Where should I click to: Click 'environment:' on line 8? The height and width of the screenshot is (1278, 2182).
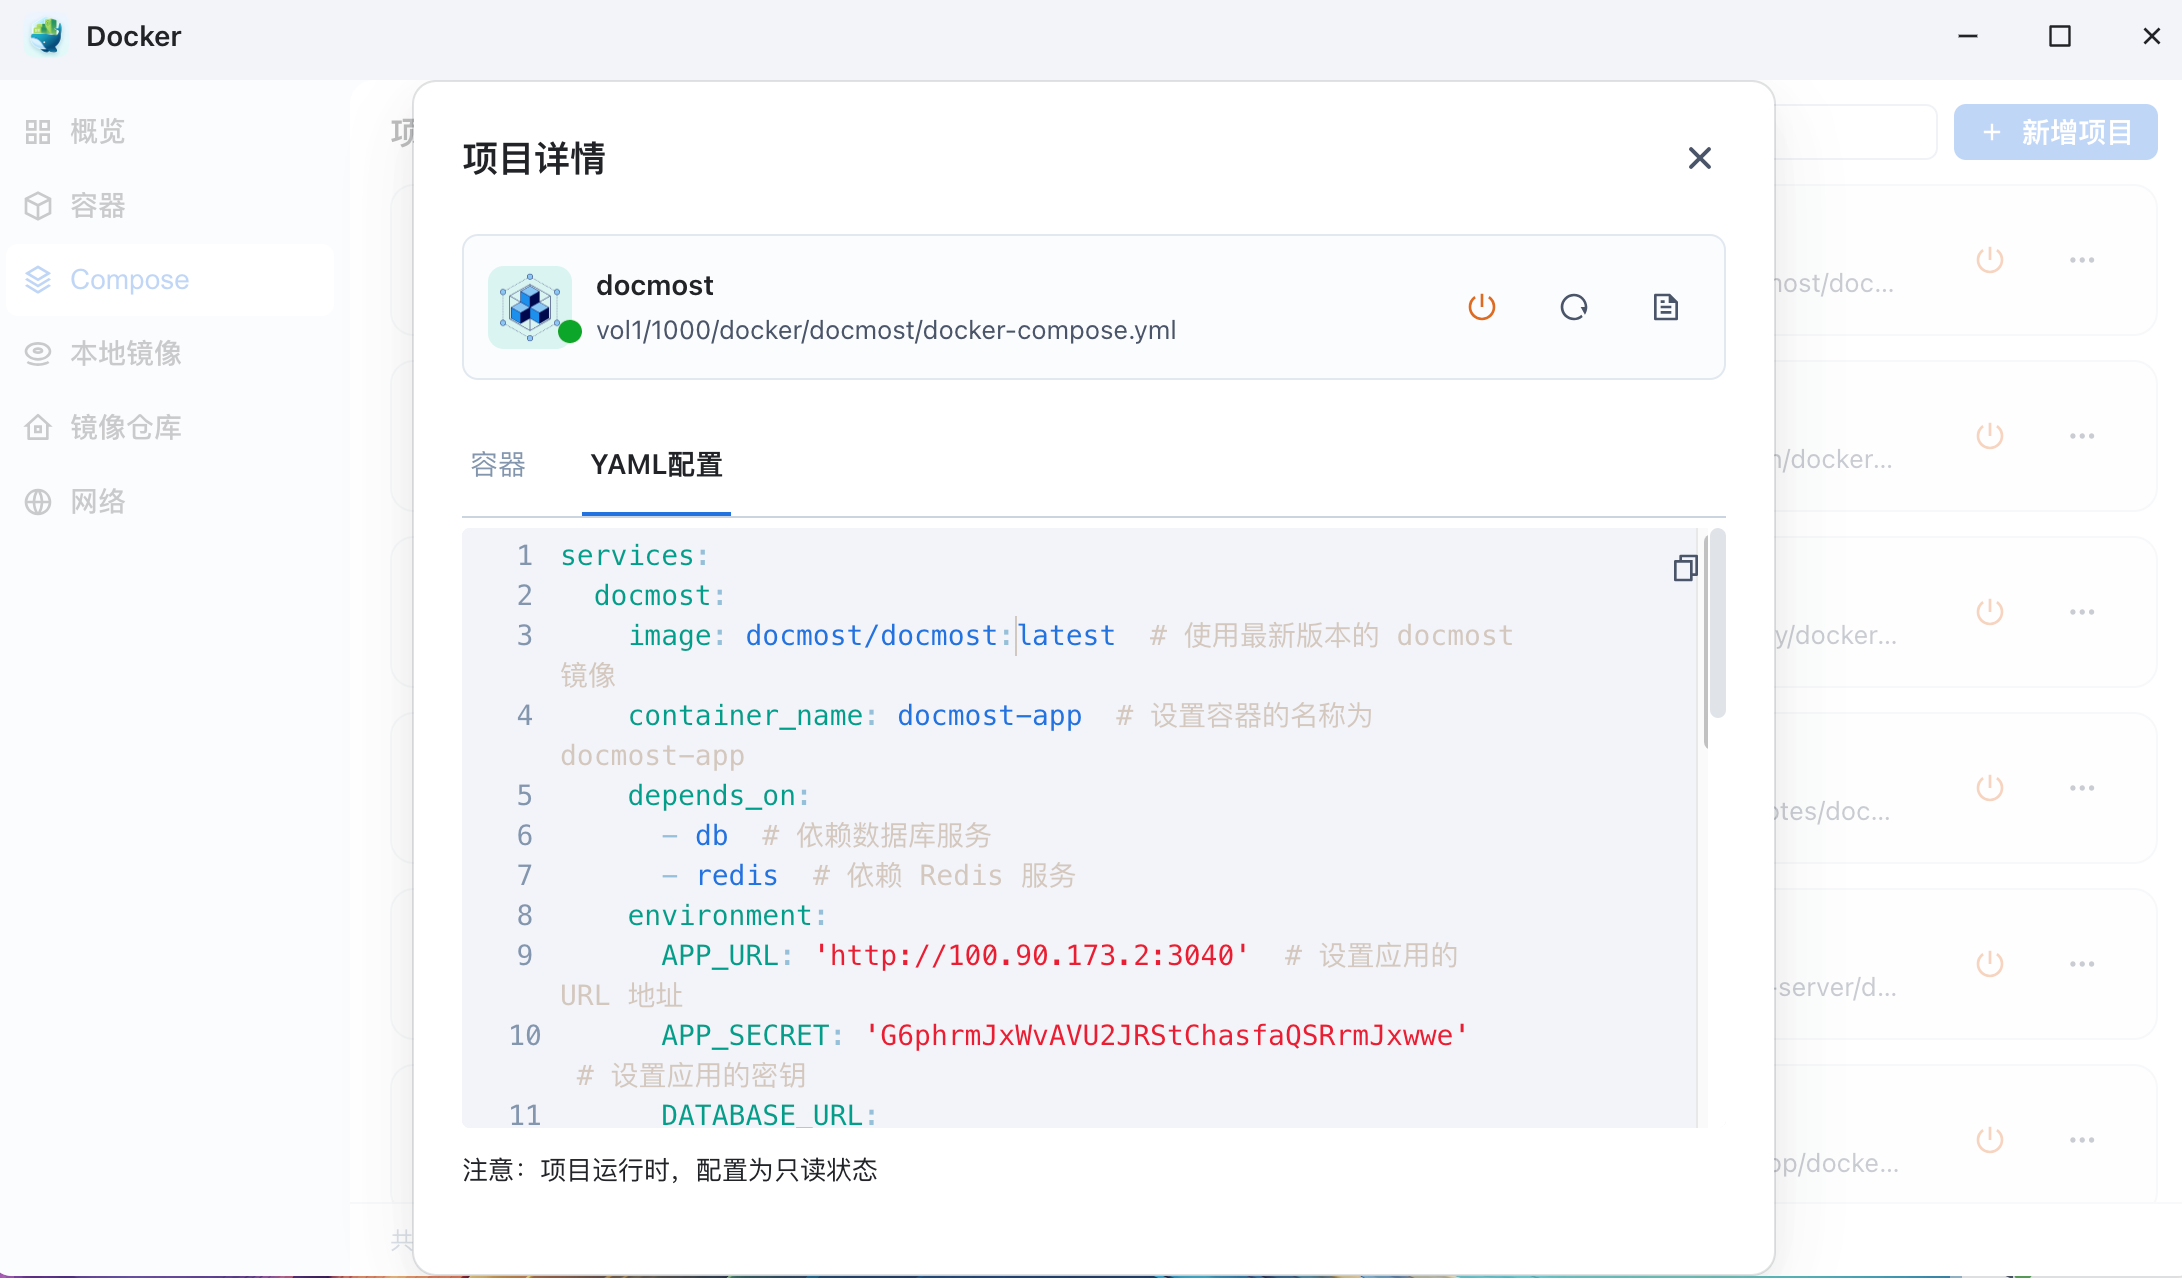727,916
